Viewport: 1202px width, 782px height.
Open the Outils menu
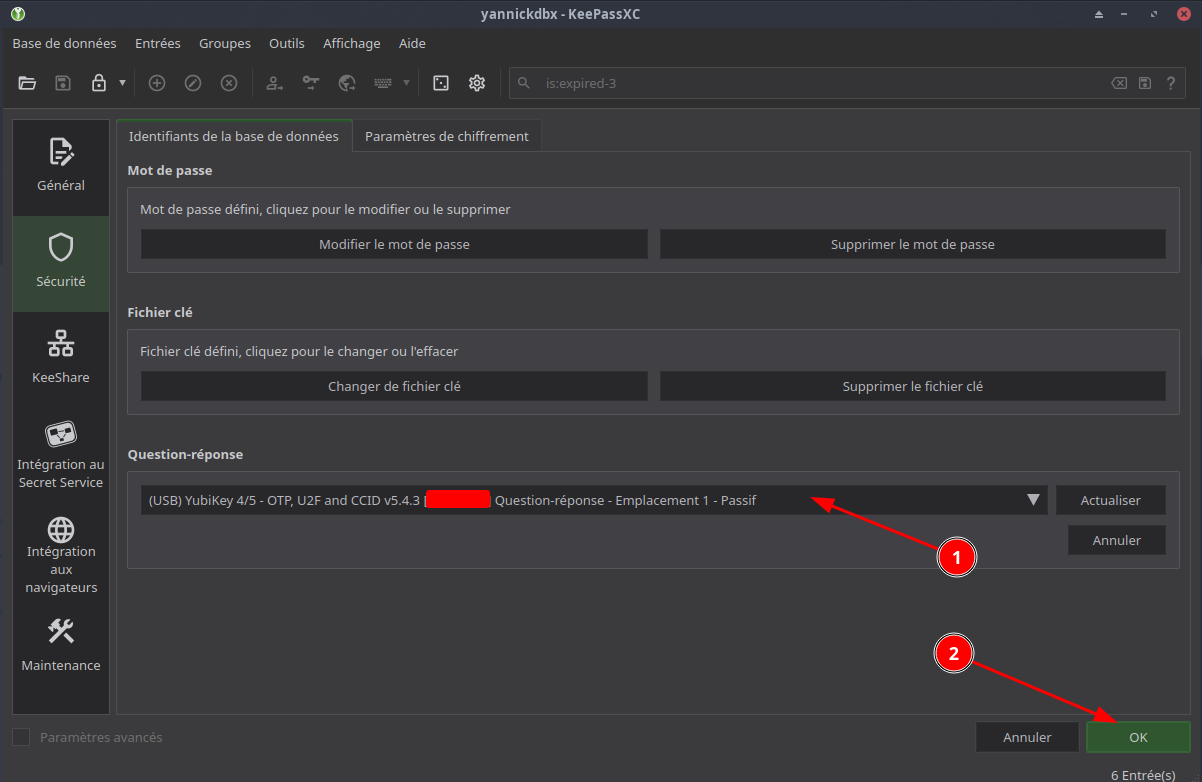286,43
